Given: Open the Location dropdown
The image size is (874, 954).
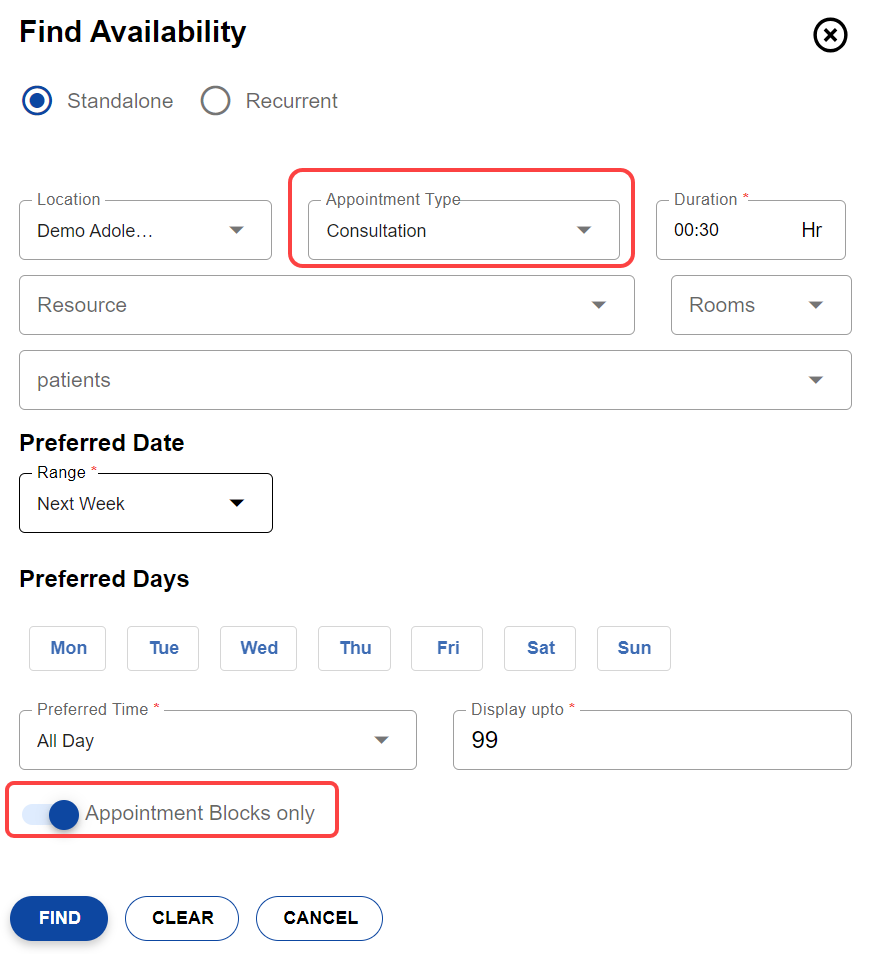Looking at the screenshot, I should [145, 230].
